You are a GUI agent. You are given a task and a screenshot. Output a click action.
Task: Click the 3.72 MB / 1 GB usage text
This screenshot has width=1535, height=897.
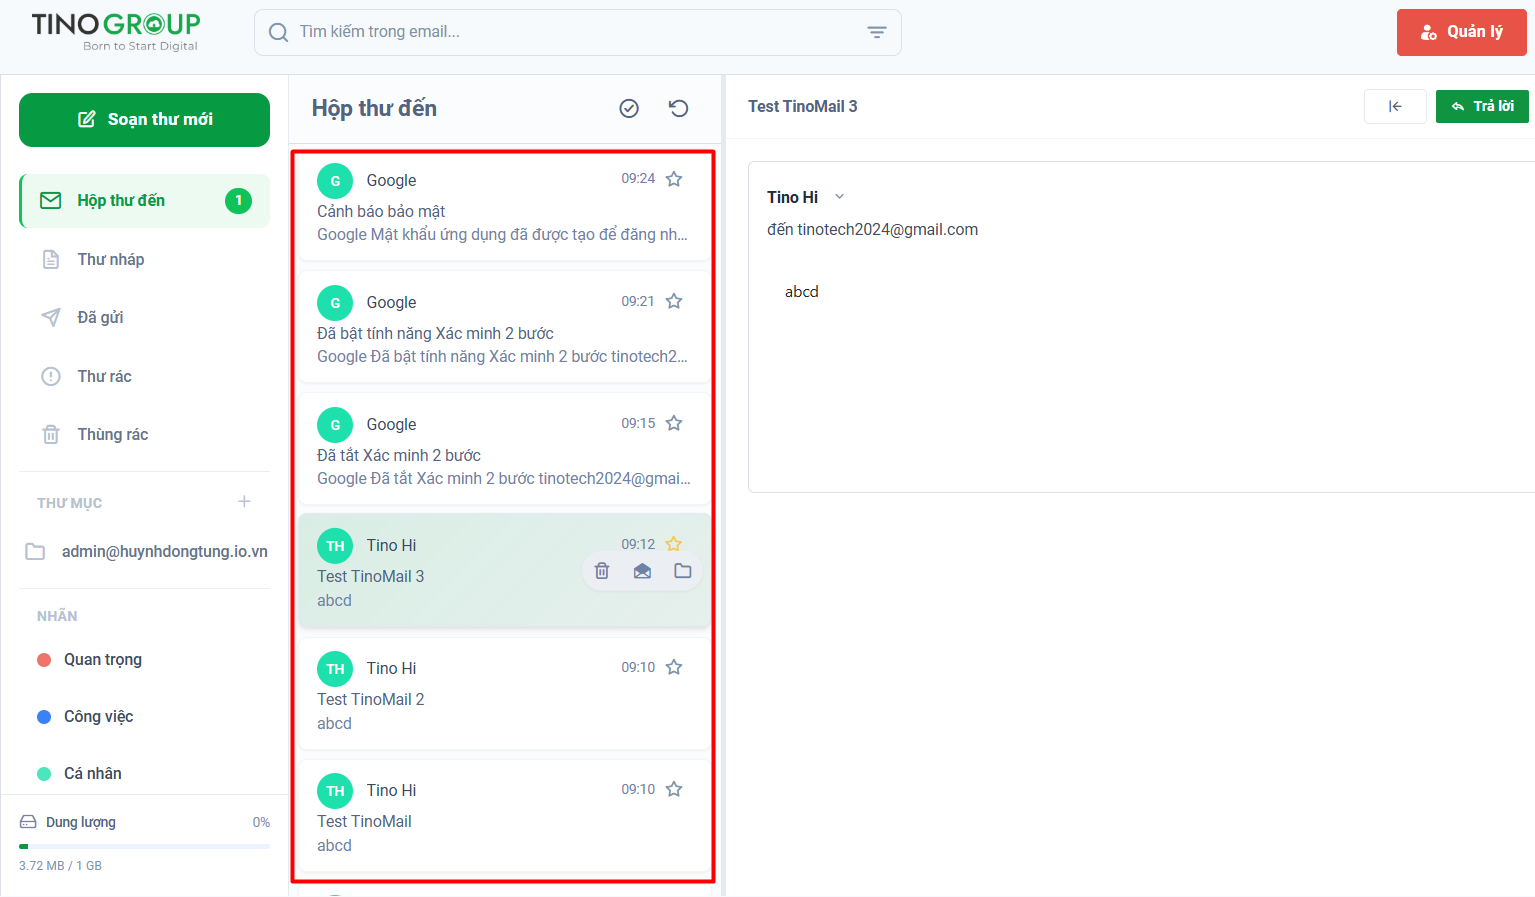60,866
